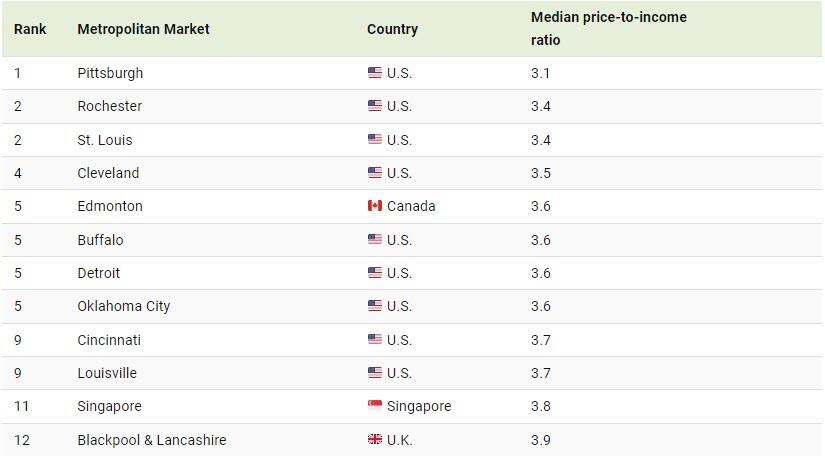Click the Metropolitan Market column header
825x460 pixels.
[143, 29]
